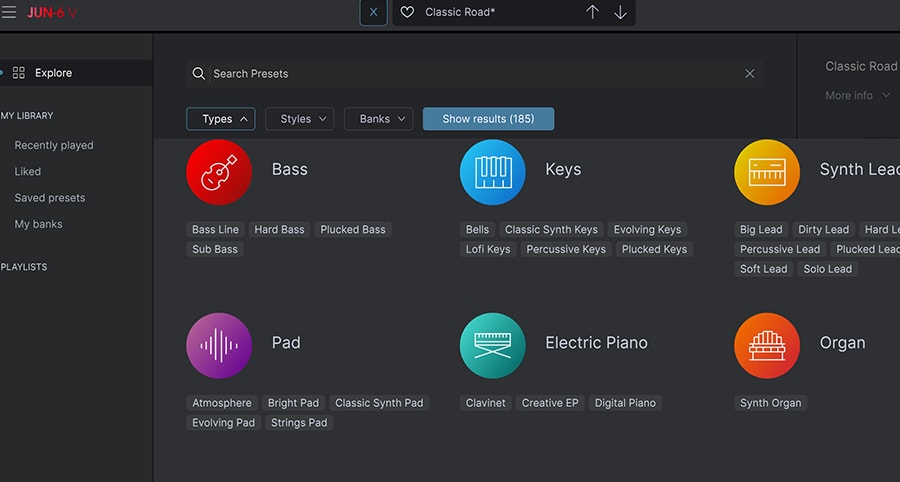This screenshot has width=900, height=482.
Task: Collapse the Types dropdown
Action: [x=220, y=119]
